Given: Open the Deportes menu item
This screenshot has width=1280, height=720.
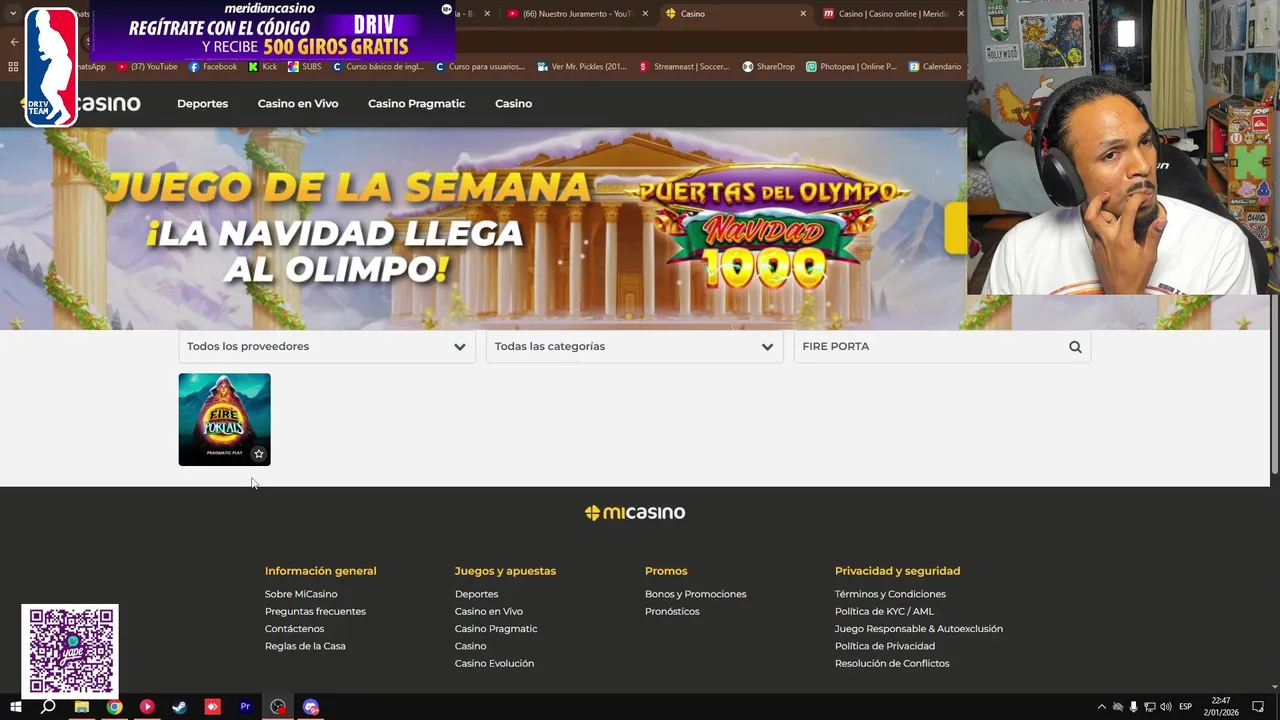Looking at the screenshot, I should (x=202, y=104).
